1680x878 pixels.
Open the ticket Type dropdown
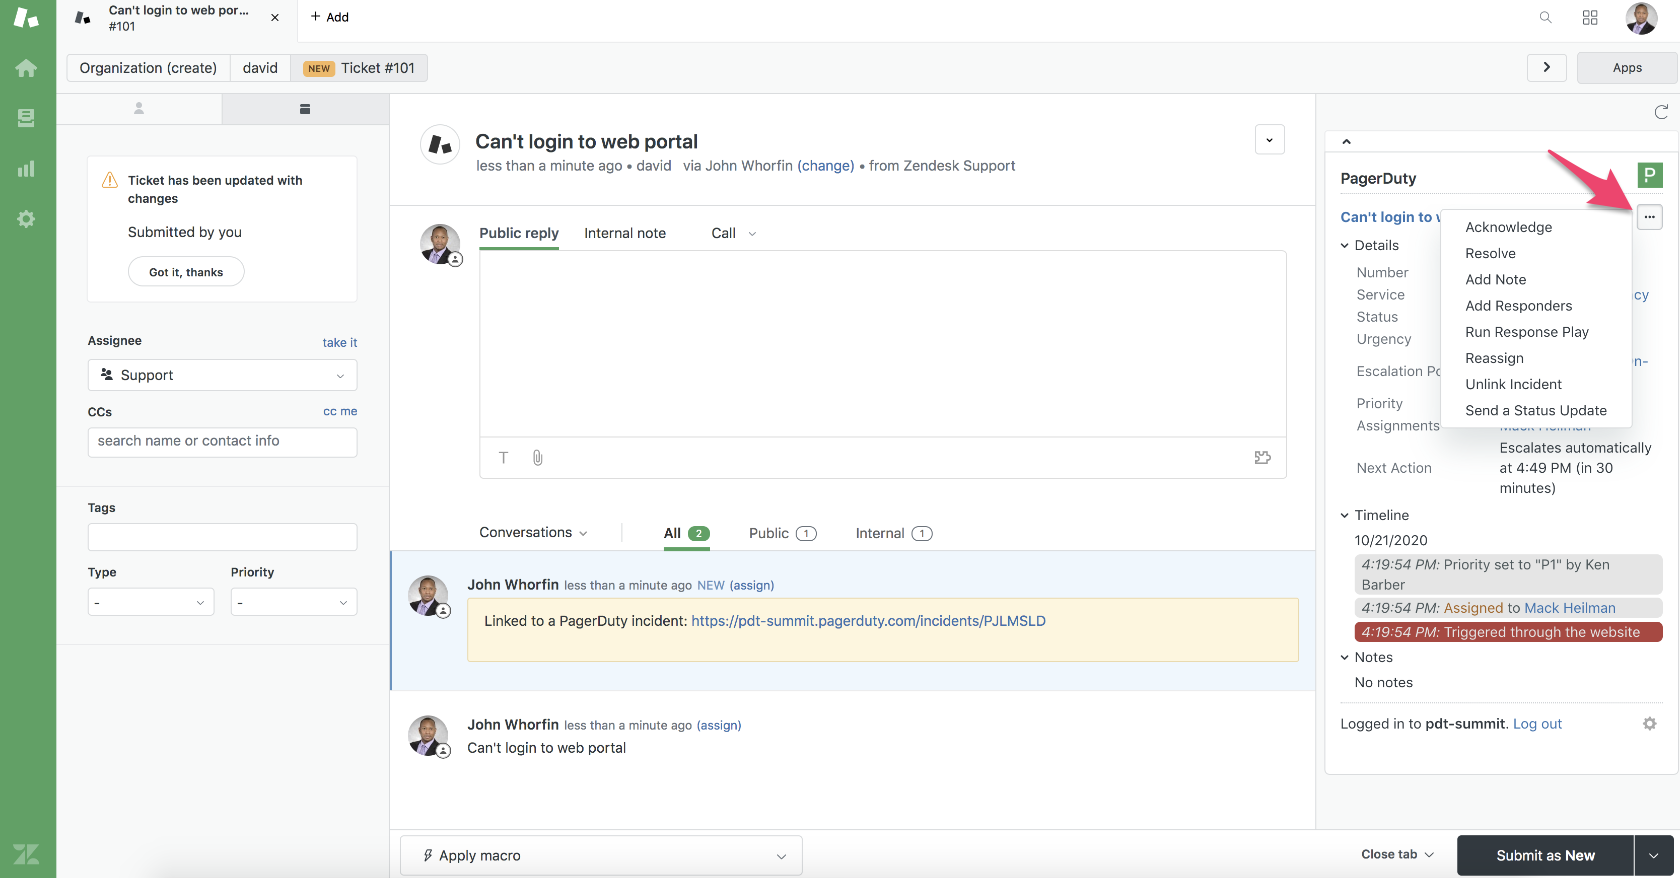pyautogui.click(x=150, y=603)
